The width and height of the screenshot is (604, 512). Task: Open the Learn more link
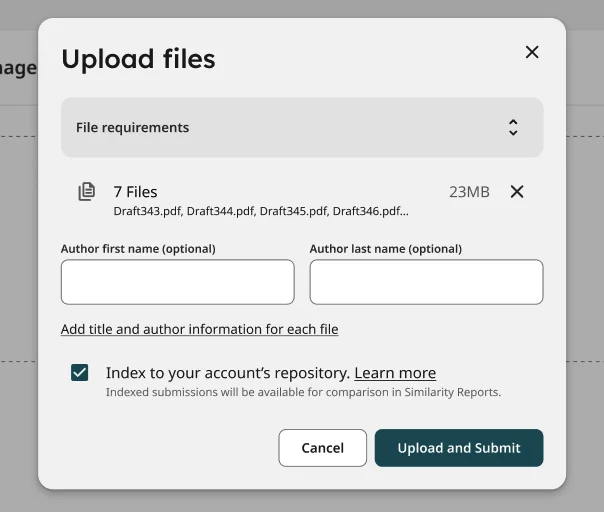click(x=395, y=373)
